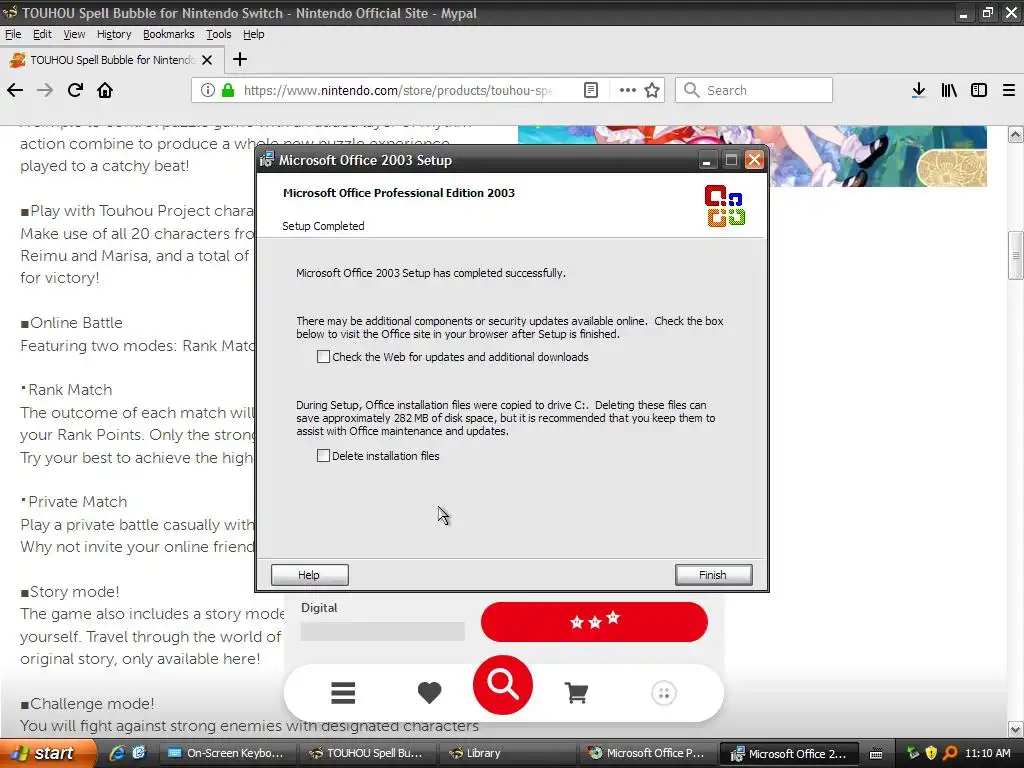The image size is (1024, 768).
Task: Click the taskbar clock 11:10 AM
Action: coord(987,753)
